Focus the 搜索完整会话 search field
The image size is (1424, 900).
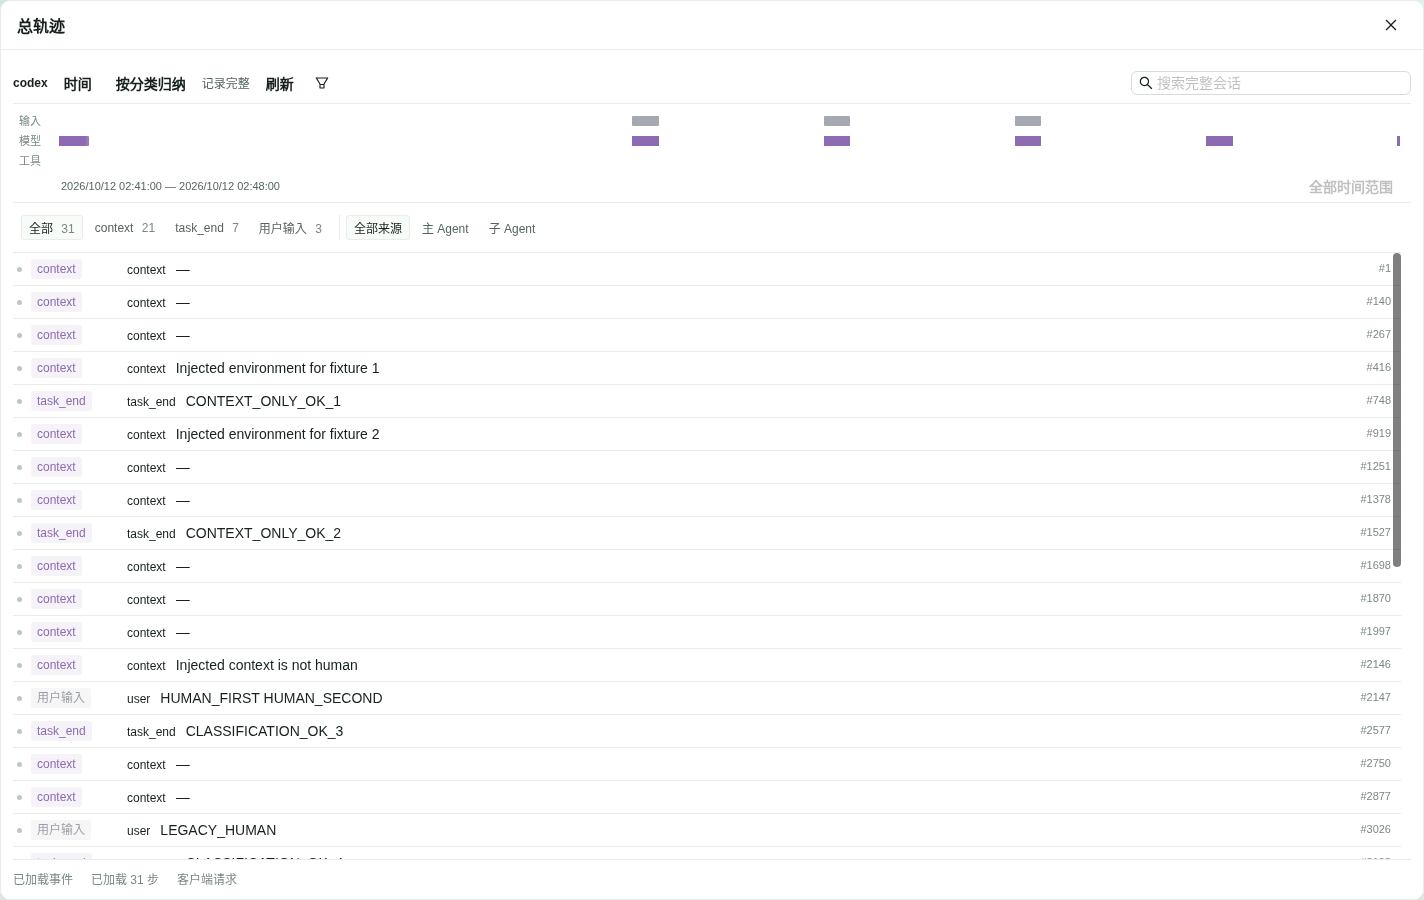(1271, 83)
